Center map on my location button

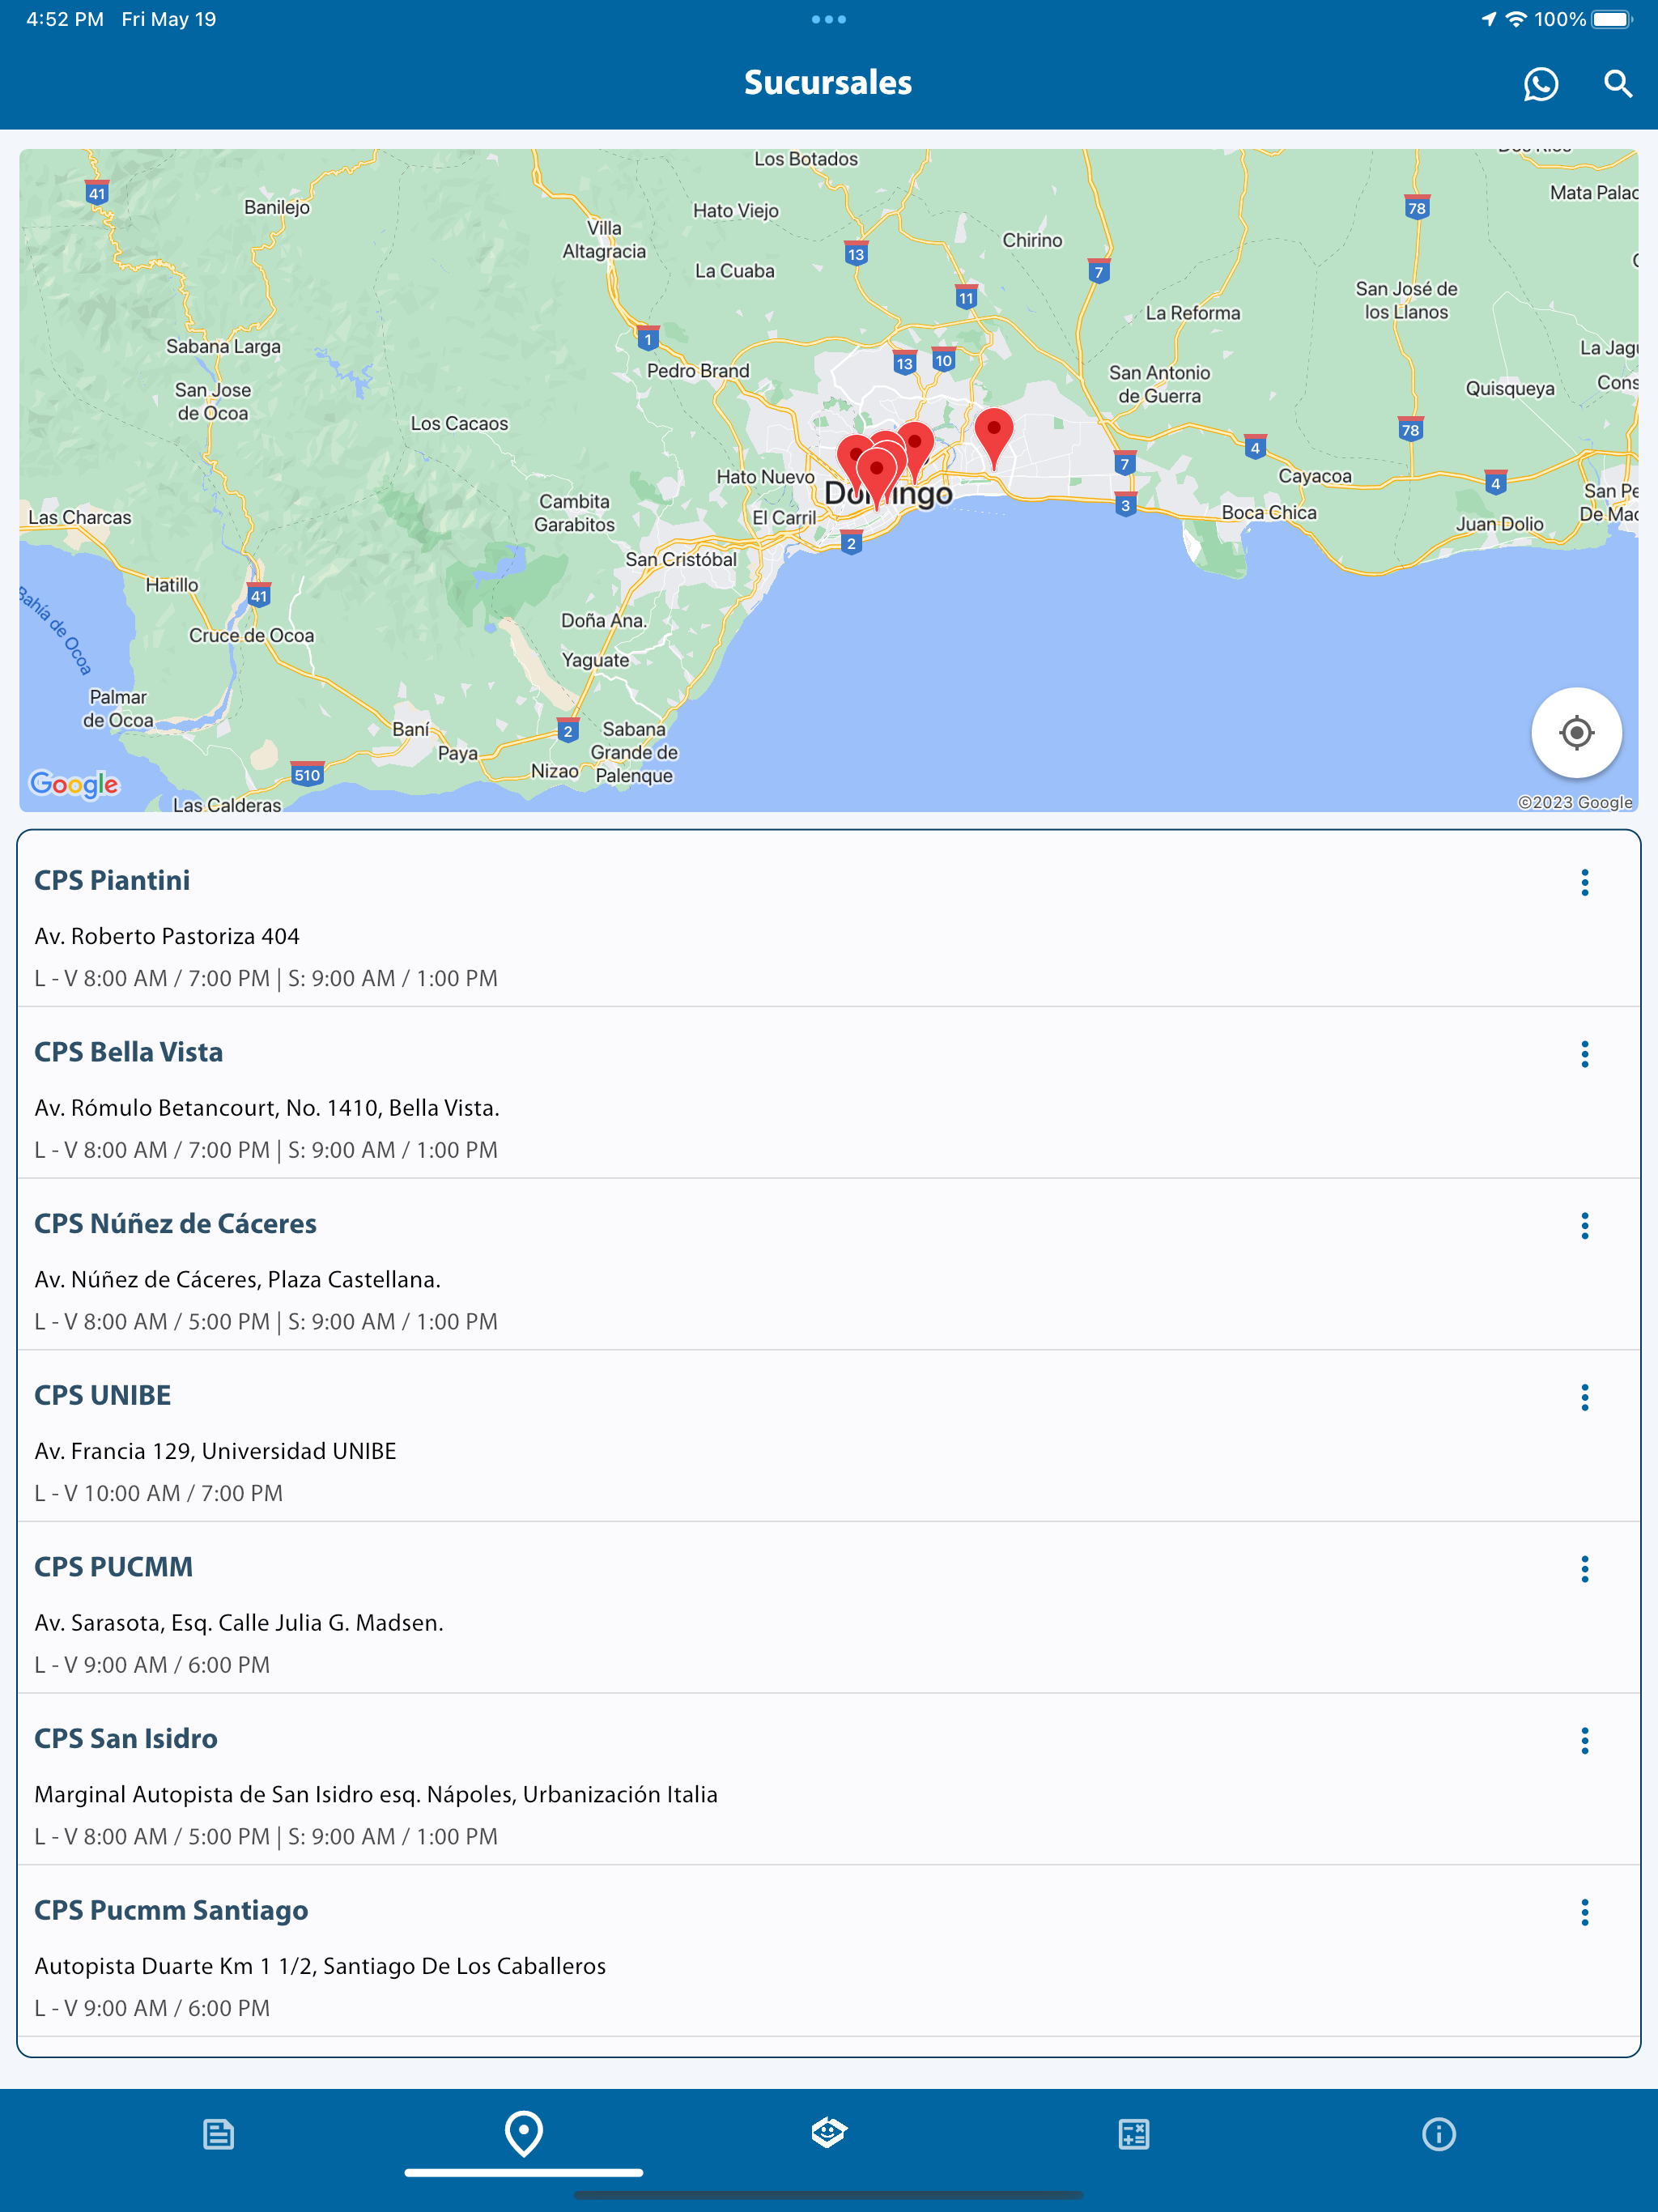[1576, 732]
